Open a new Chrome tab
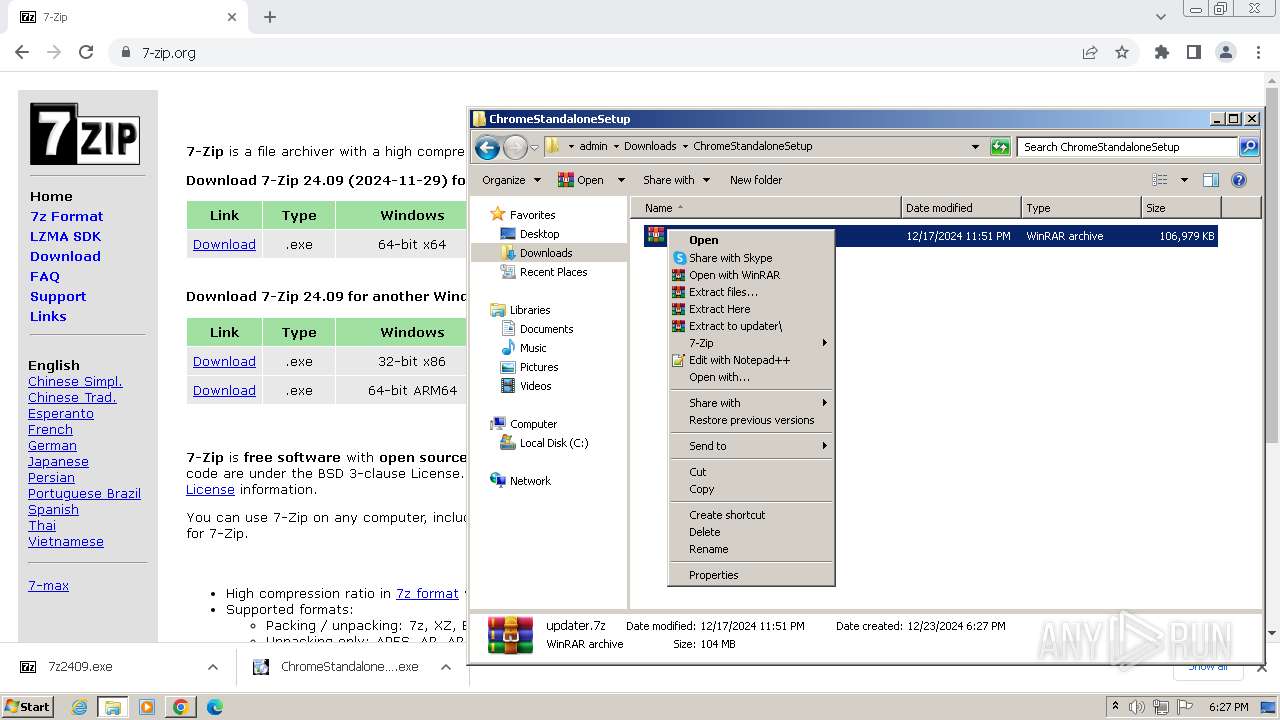Image resolution: width=1280 pixels, height=720 pixels. click(270, 17)
